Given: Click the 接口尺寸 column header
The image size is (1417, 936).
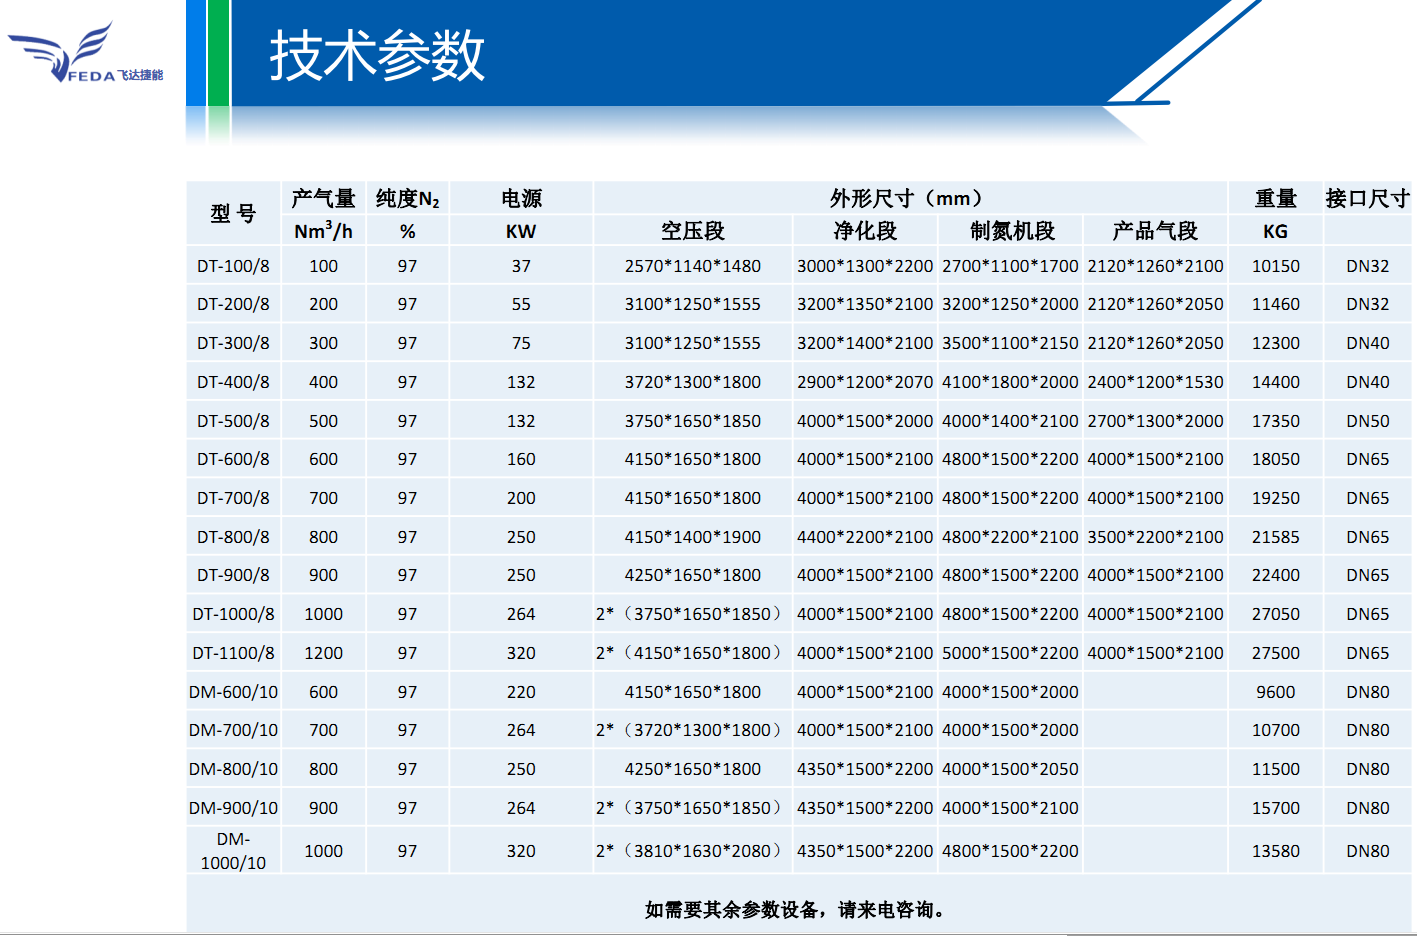Looking at the screenshot, I should 1367,199.
